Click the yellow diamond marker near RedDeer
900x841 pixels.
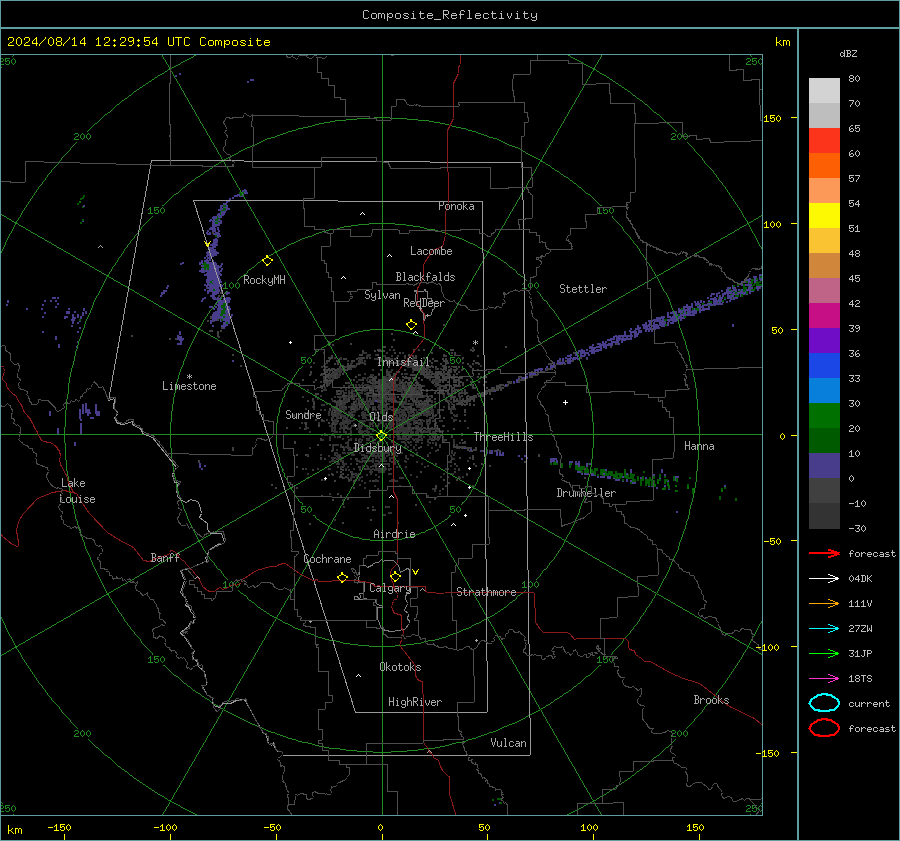(411, 325)
